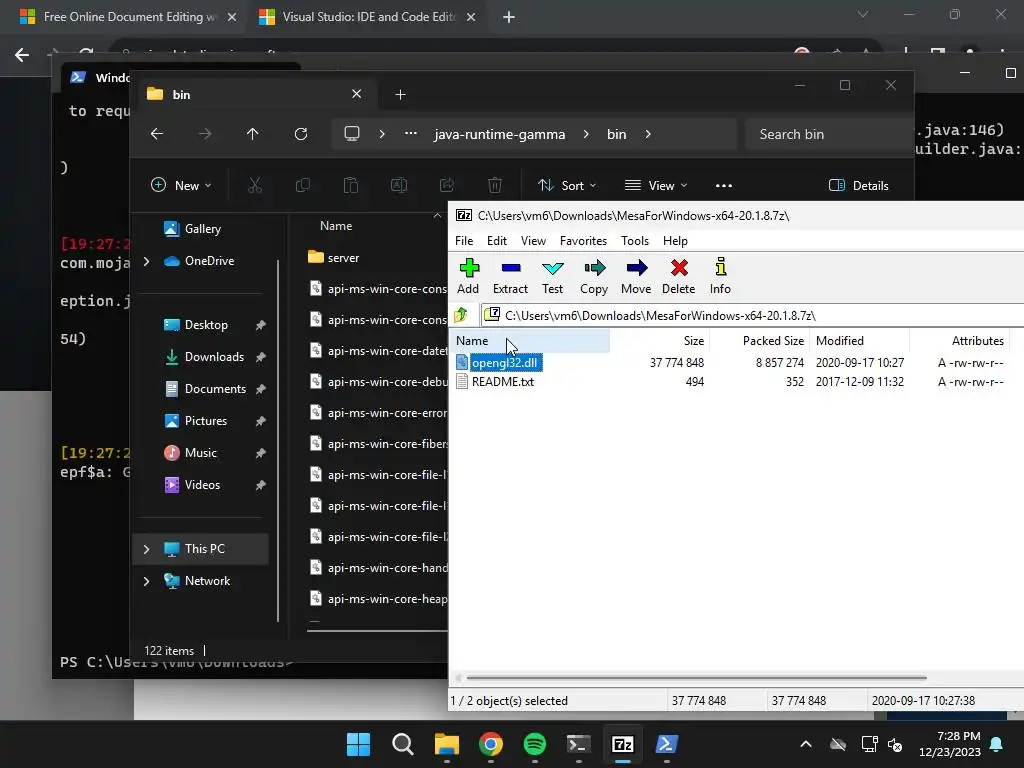Toggle the Details pane in Explorer
Viewport: 1024px width, 768px height.
859,185
